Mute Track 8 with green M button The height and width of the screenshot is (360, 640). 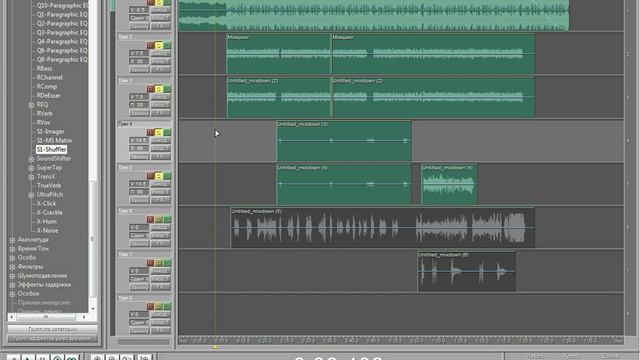pos(167,307)
